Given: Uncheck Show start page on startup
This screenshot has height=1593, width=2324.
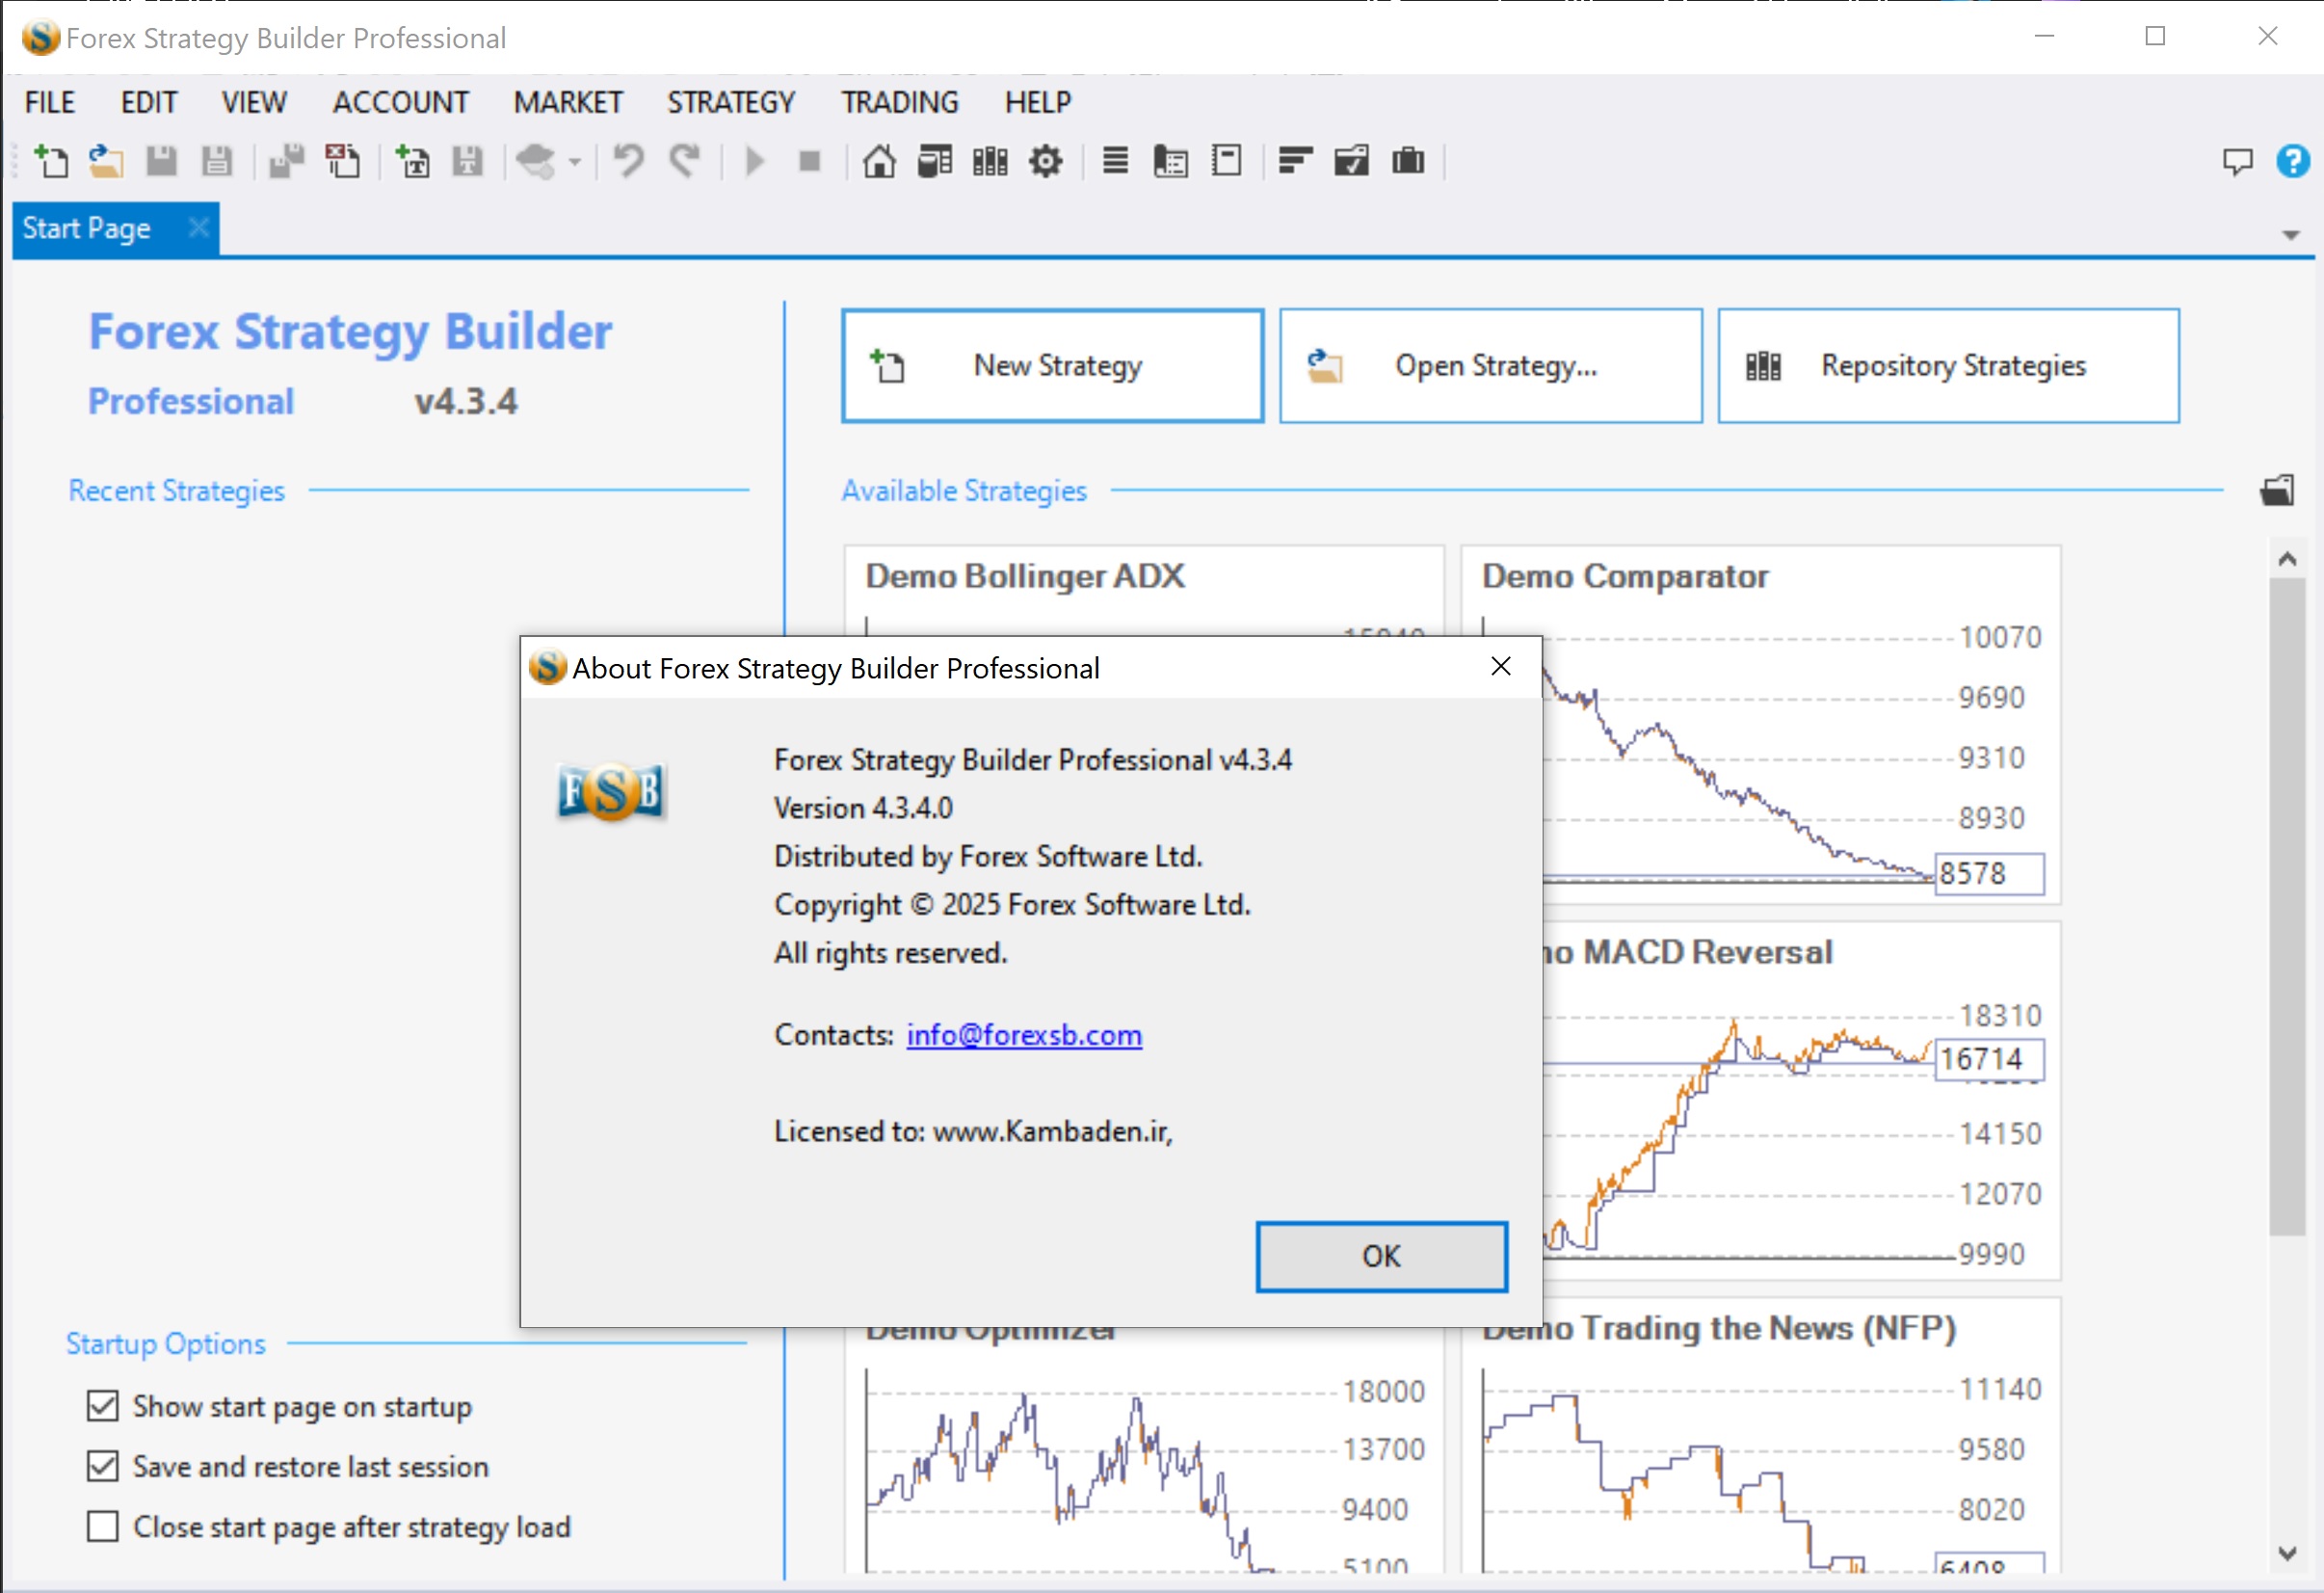Looking at the screenshot, I should 102,1406.
